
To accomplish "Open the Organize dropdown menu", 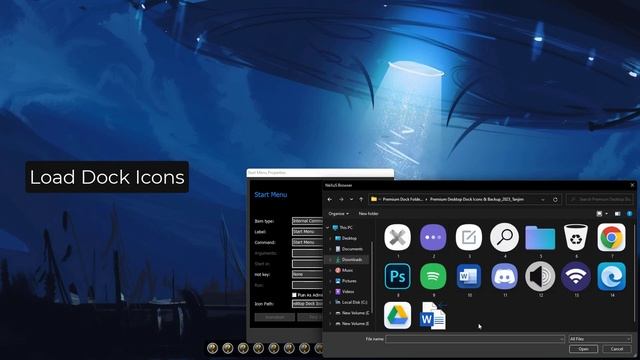I will tap(338, 213).
